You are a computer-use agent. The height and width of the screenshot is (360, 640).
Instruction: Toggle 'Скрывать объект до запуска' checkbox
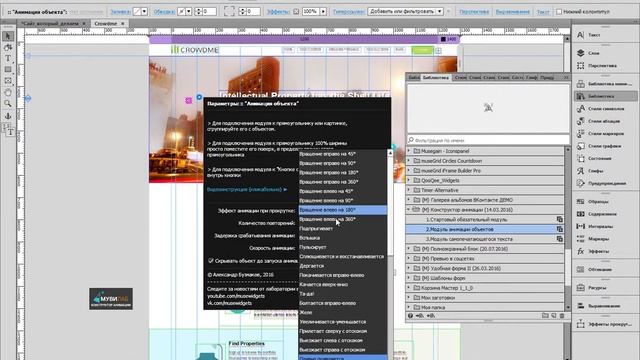(x=211, y=260)
